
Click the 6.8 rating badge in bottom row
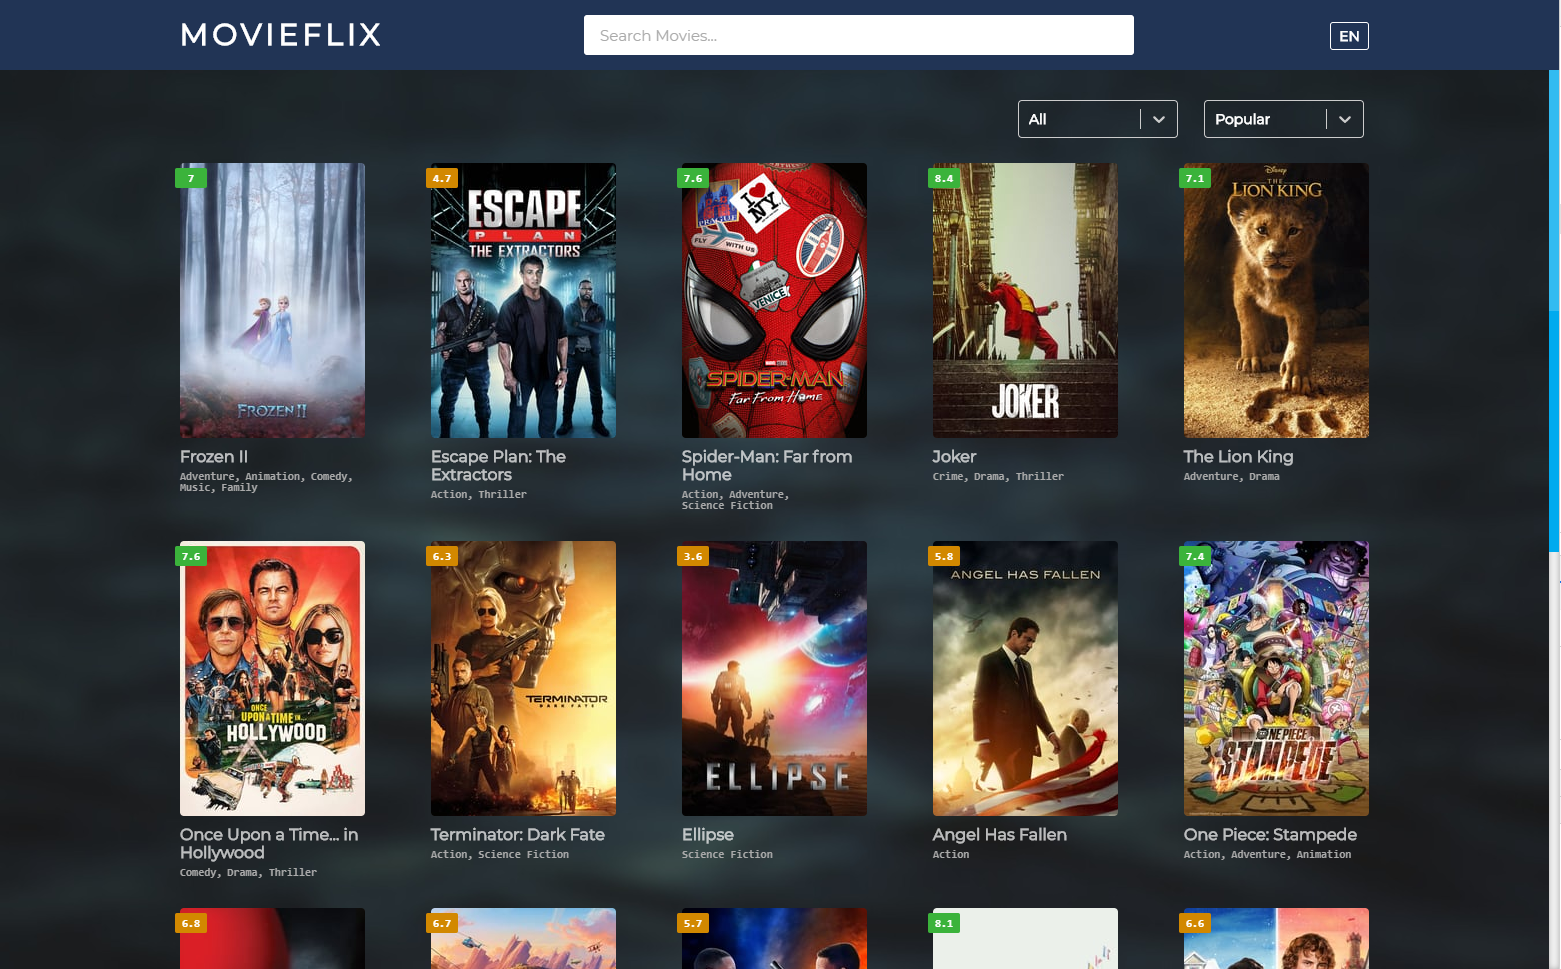(x=191, y=923)
